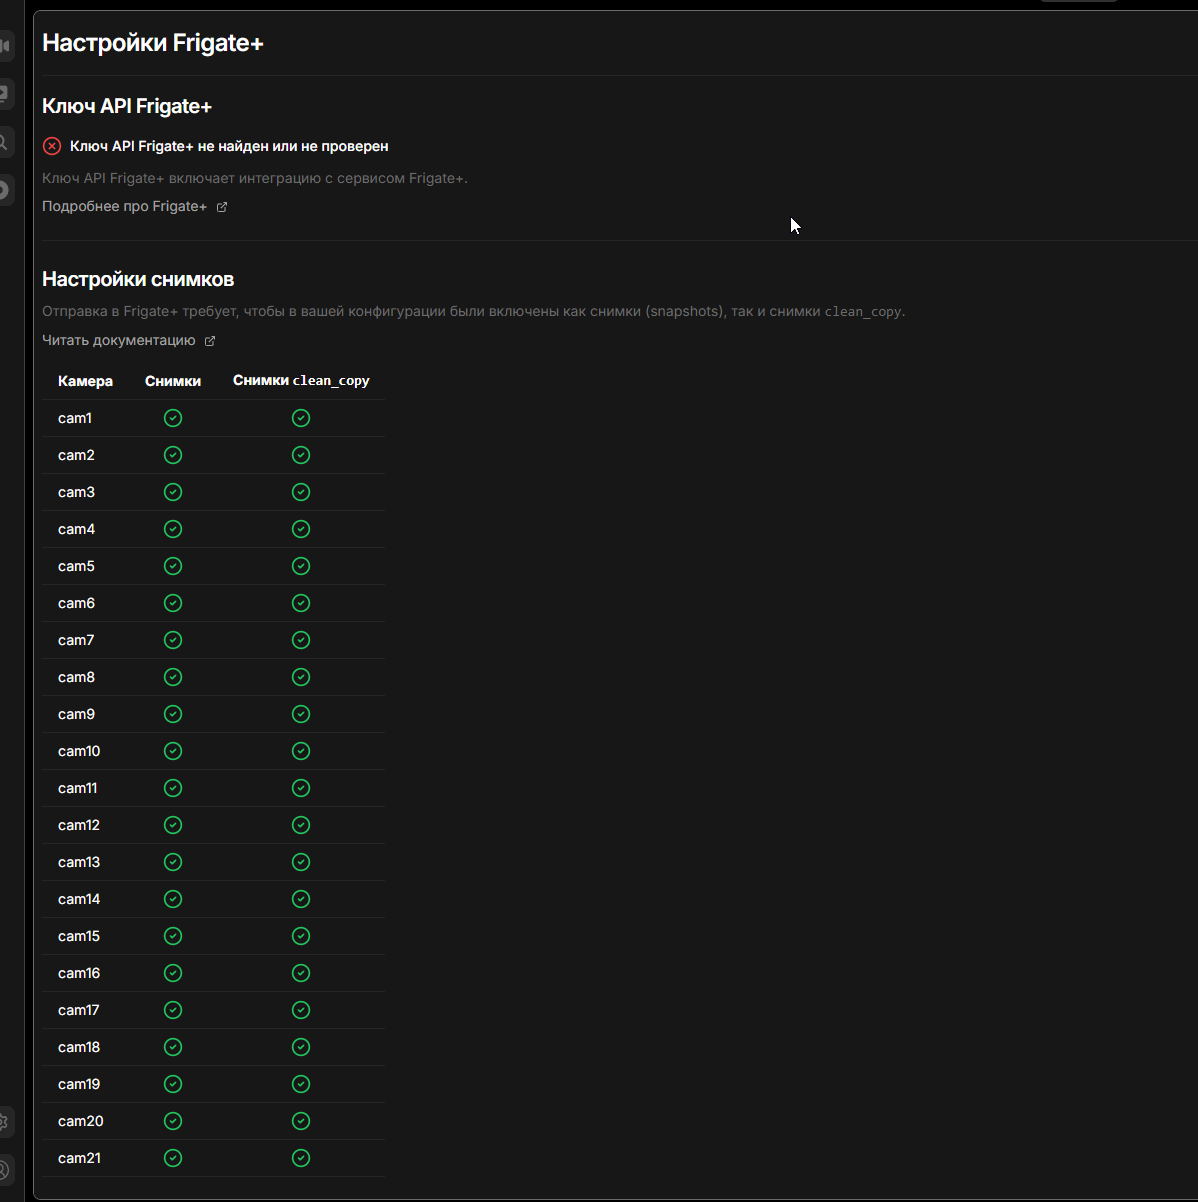Open settings via the gear icon
Screen dimensions: 1198x1202
4,1122
